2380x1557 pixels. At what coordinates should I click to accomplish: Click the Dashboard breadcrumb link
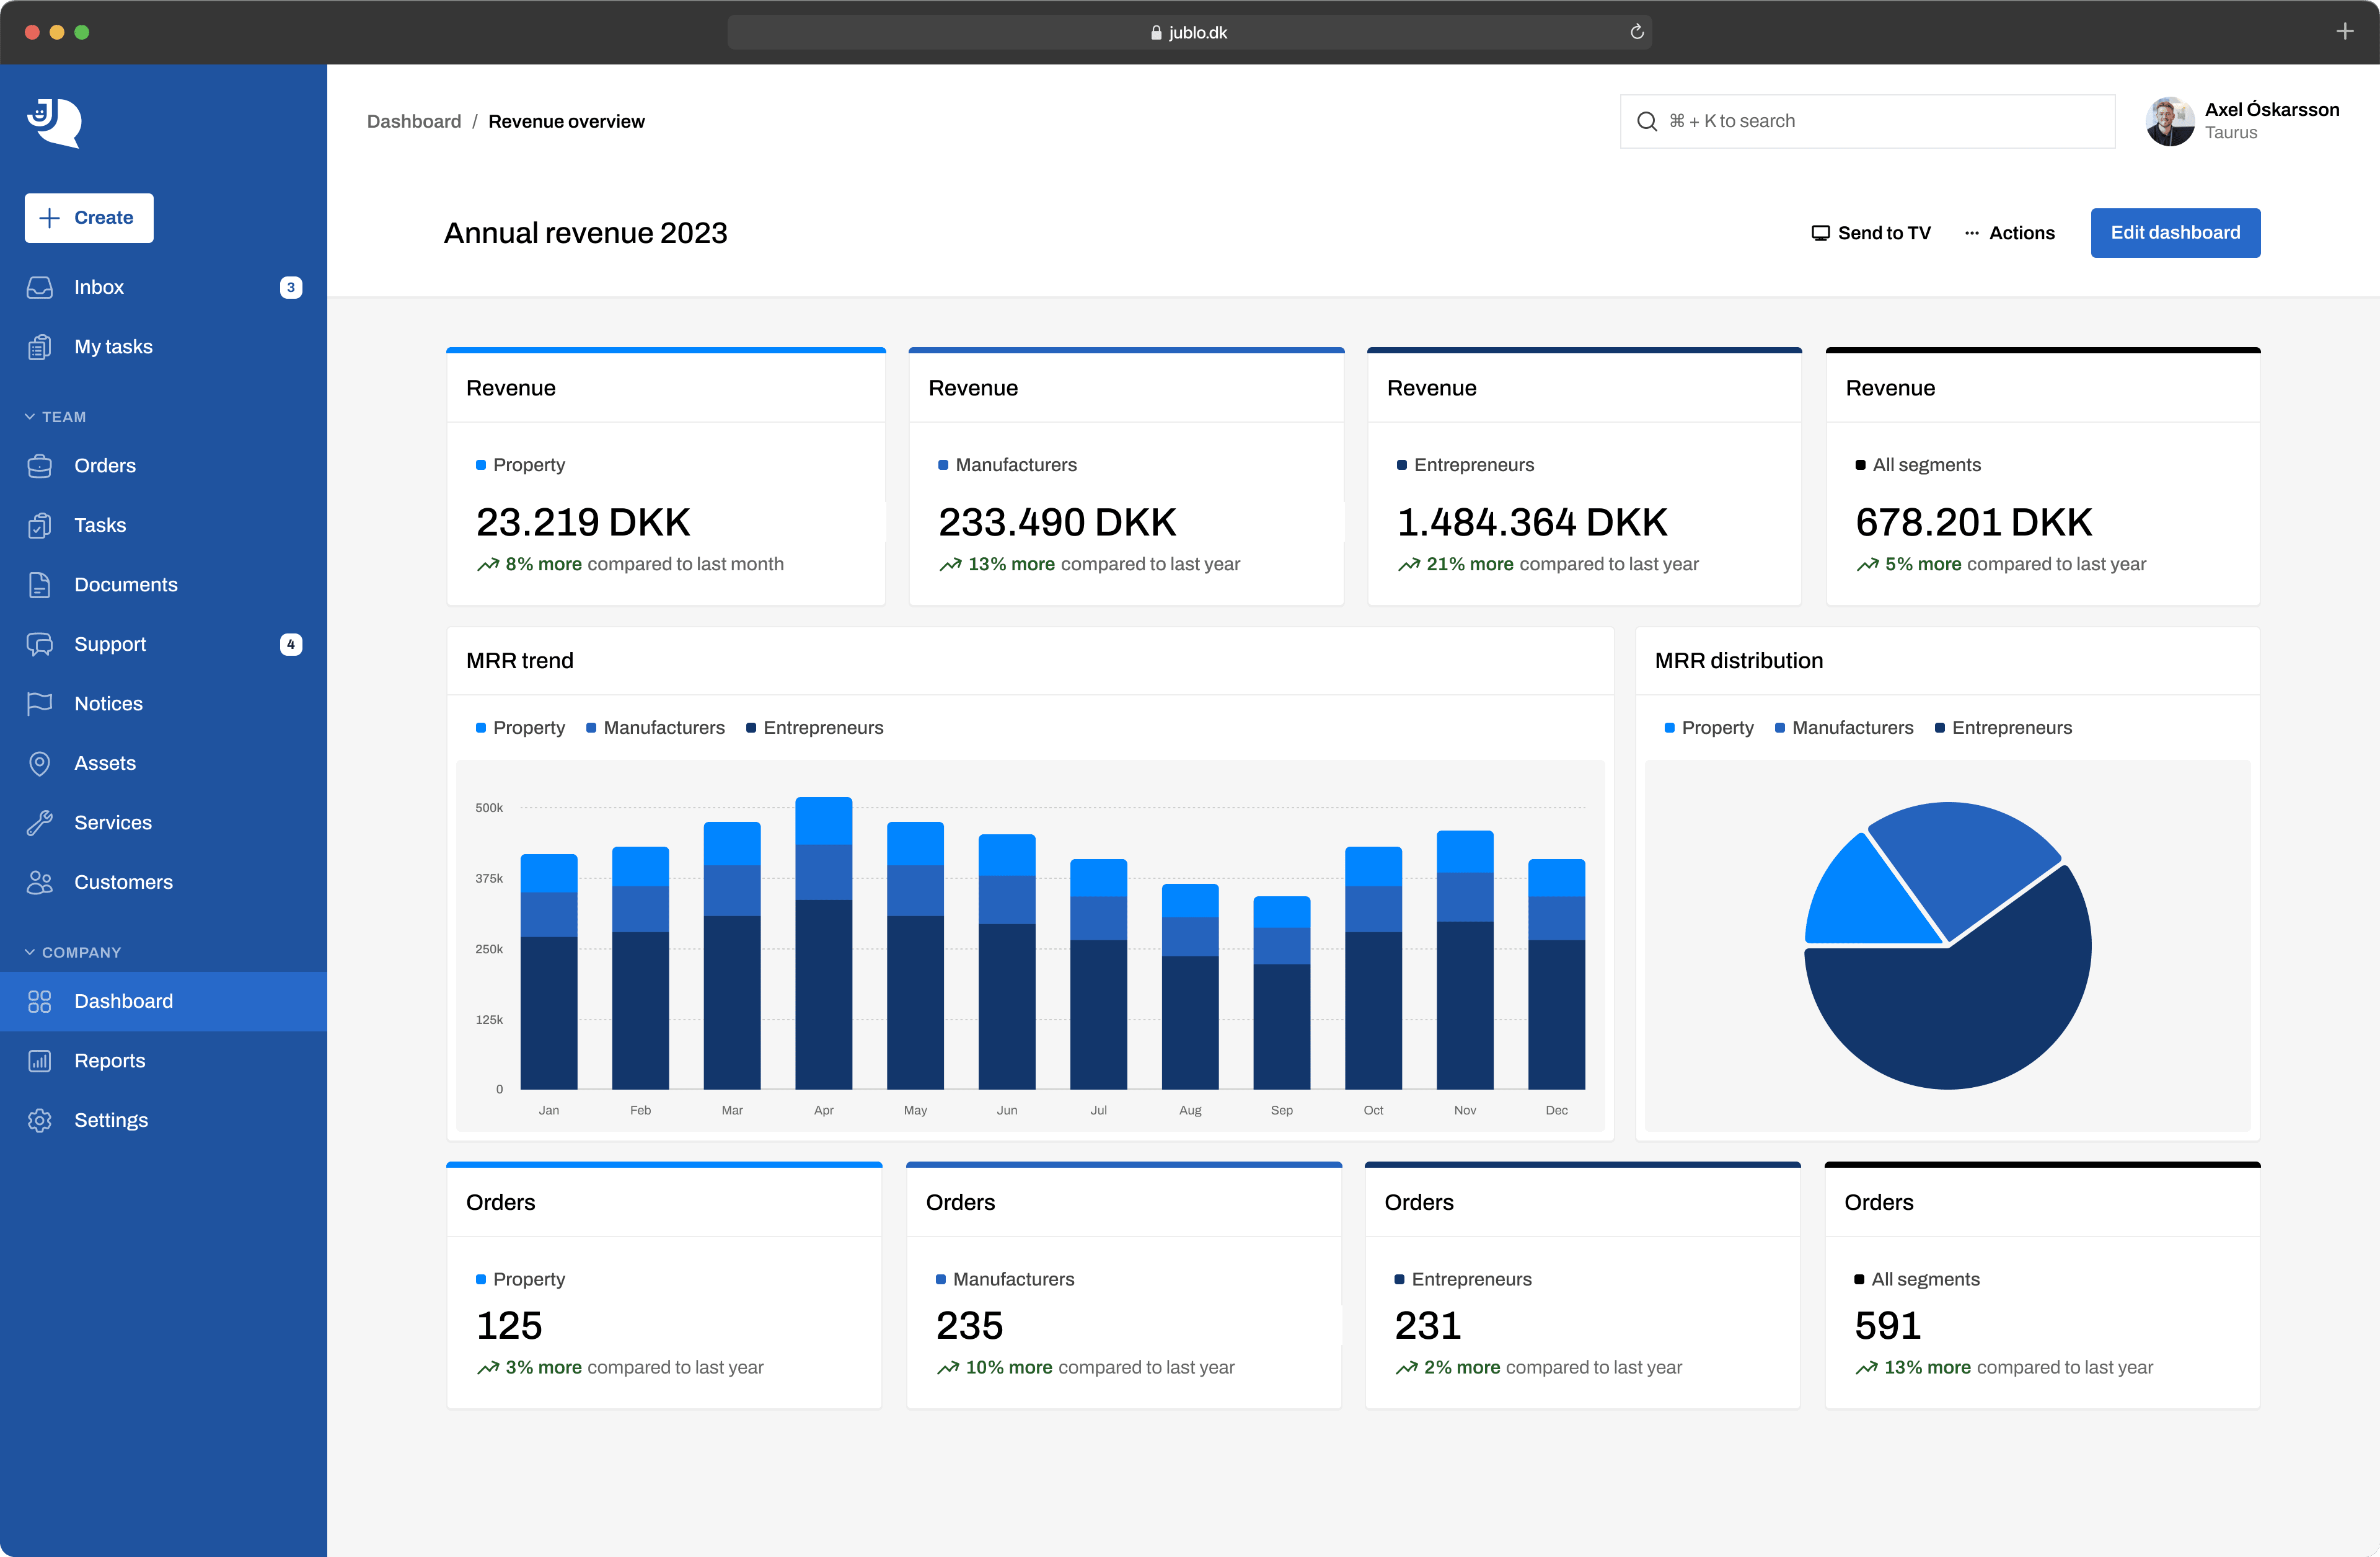click(412, 120)
